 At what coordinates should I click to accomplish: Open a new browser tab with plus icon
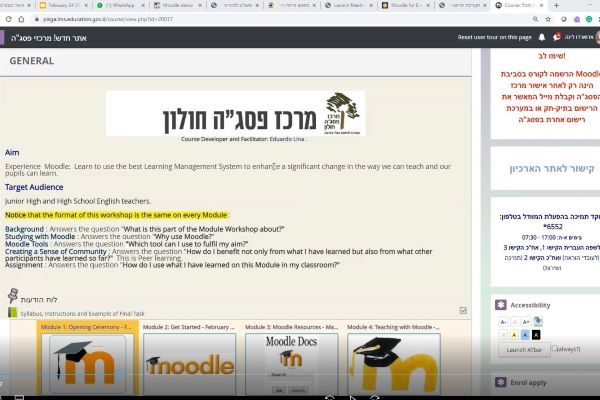[556, 5]
